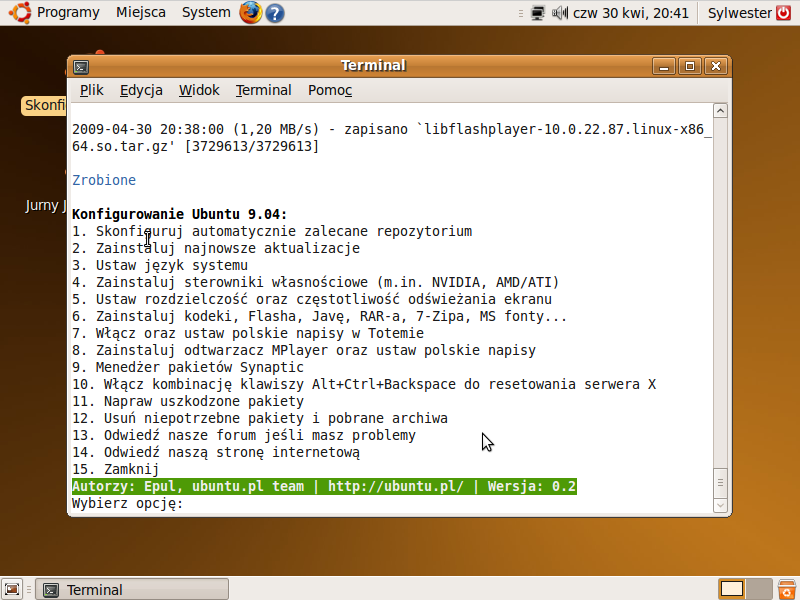The height and width of the screenshot is (600, 800).
Task: Click option 12 Usuń niepotrzebne pakiety line
Action: pos(260,418)
